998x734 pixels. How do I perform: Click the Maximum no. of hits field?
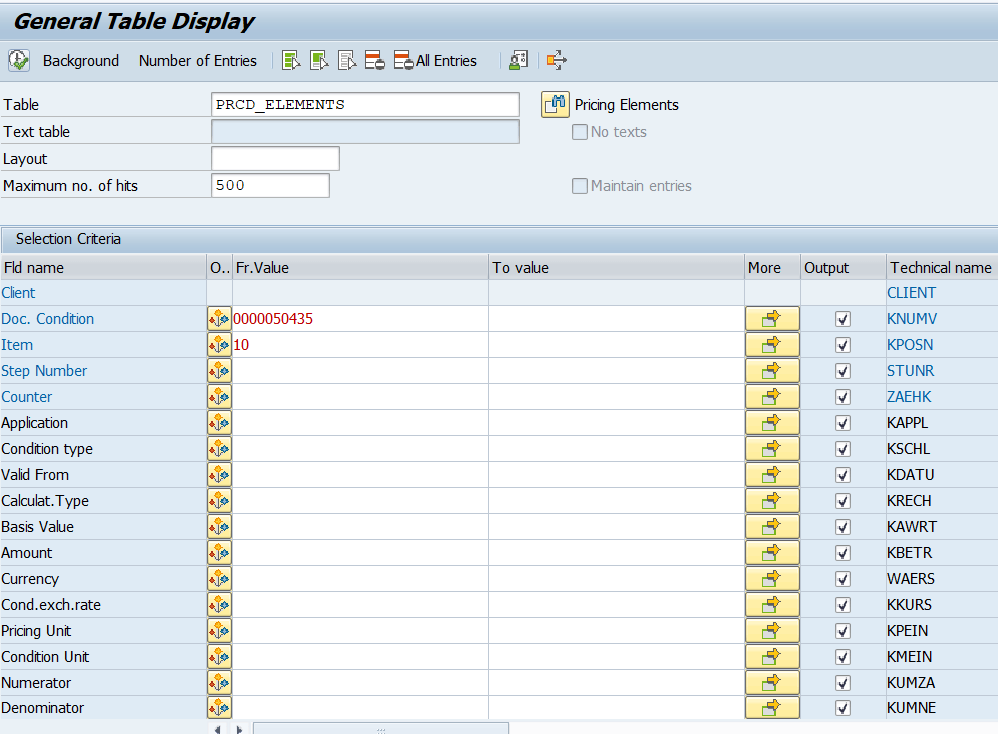point(270,186)
